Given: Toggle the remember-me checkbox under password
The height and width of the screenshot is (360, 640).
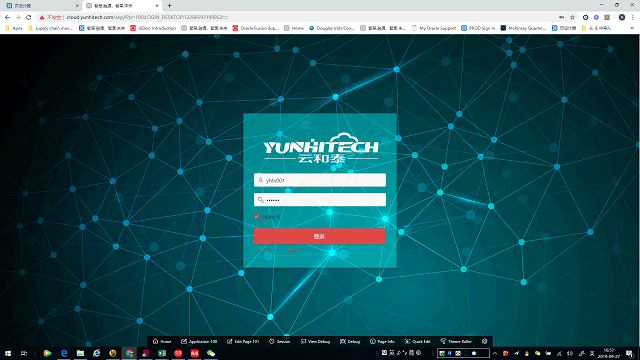Looking at the screenshot, I should tap(256, 217).
